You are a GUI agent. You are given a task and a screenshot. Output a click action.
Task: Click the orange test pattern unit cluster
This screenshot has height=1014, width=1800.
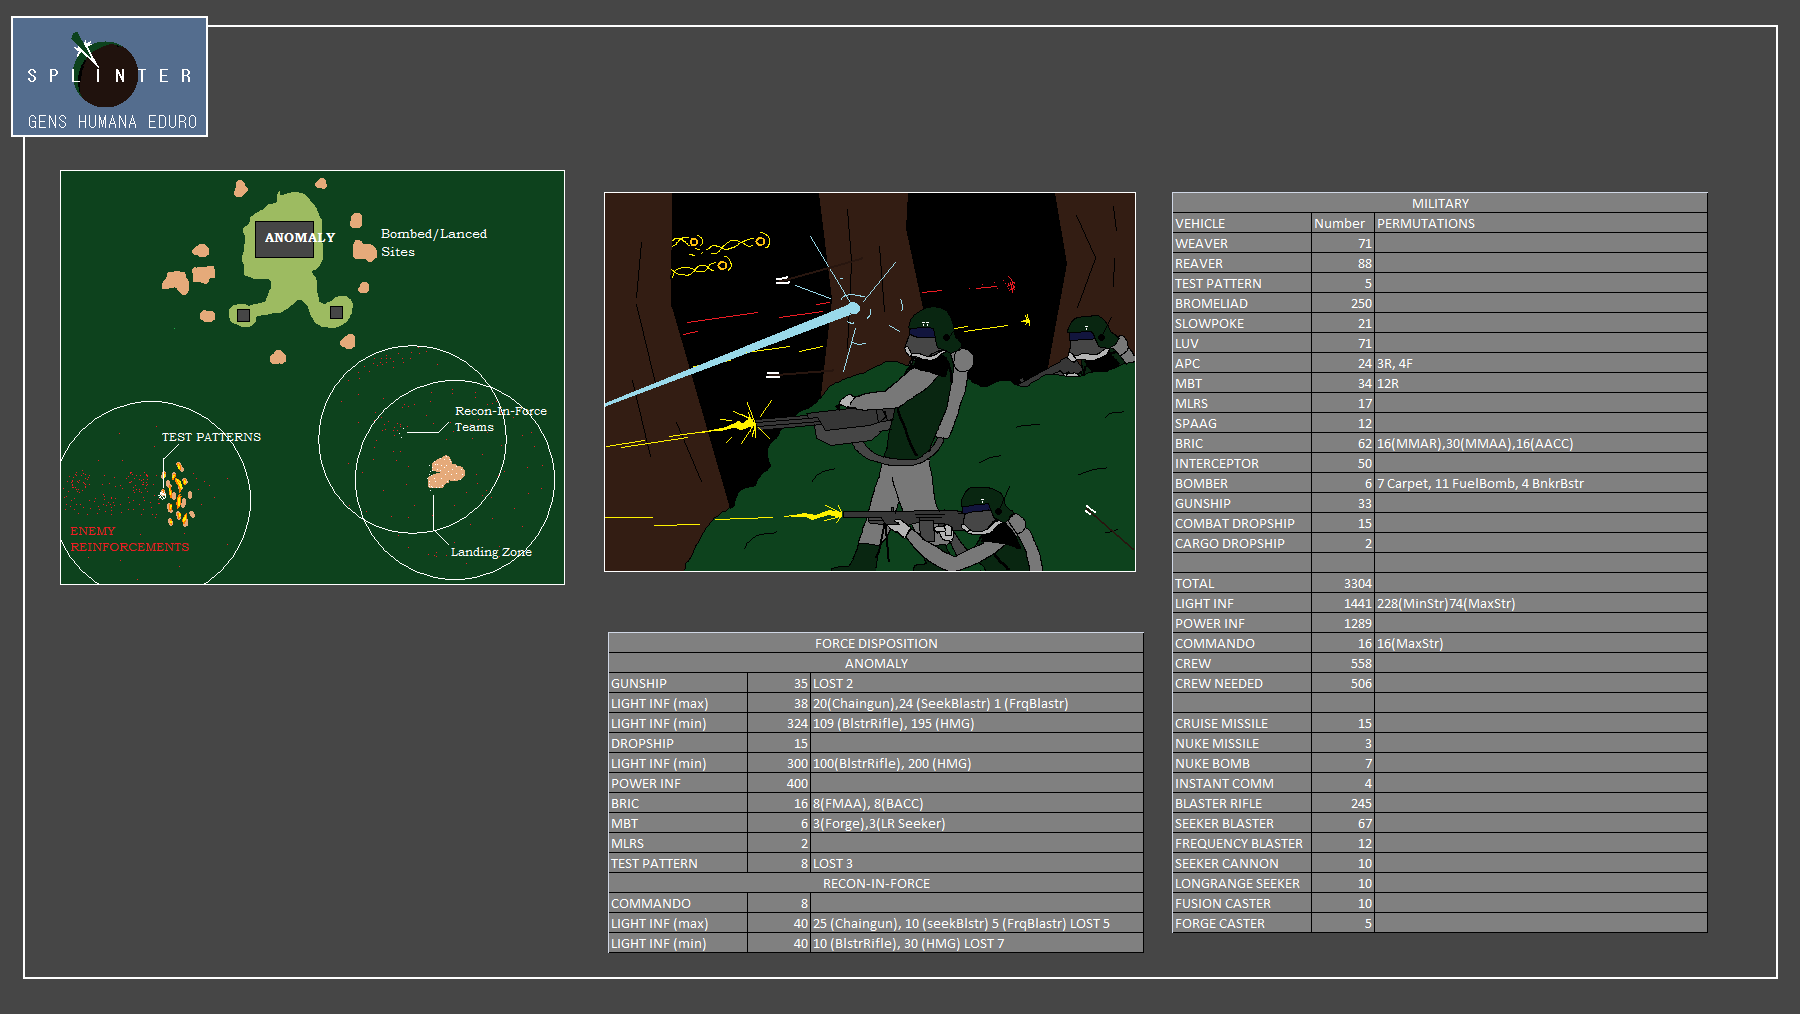[x=178, y=494]
